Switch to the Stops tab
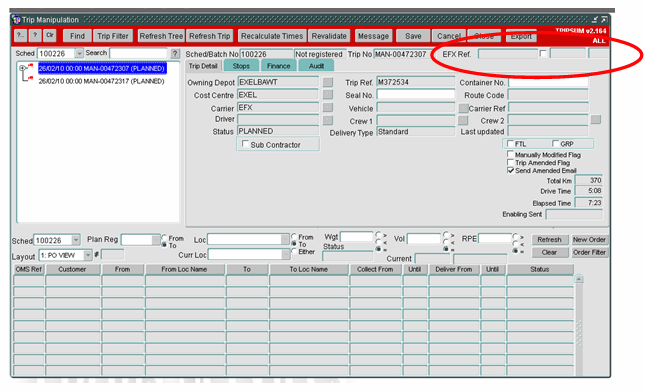The width and height of the screenshot is (645, 391). point(241,66)
